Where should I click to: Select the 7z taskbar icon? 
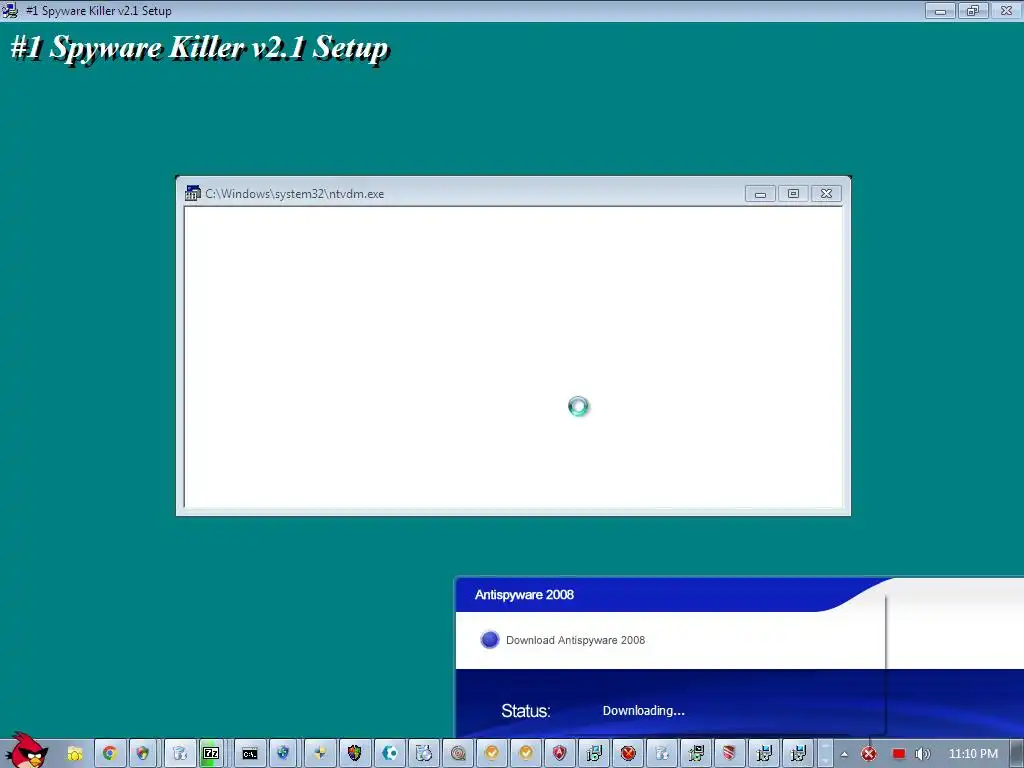click(210, 754)
